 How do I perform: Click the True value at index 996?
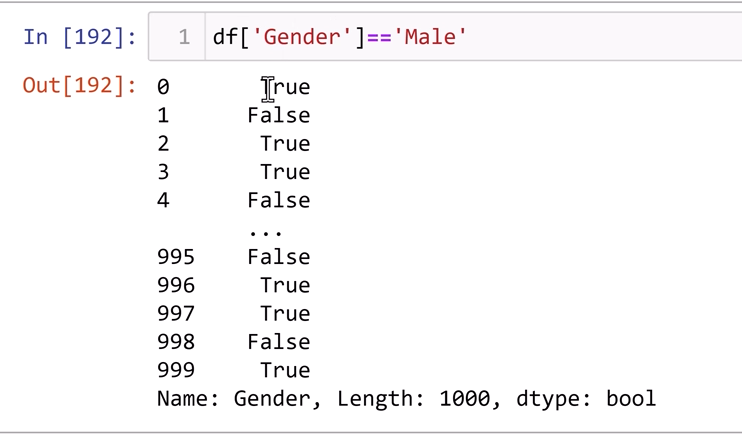pyautogui.click(x=286, y=285)
